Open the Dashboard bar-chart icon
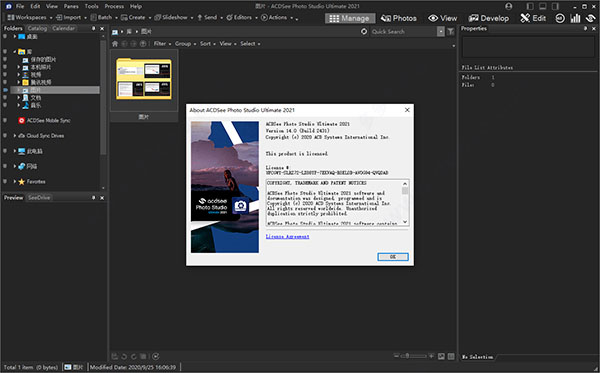Screen dimensions: 600x373 pyautogui.click(x=576, y=18)
